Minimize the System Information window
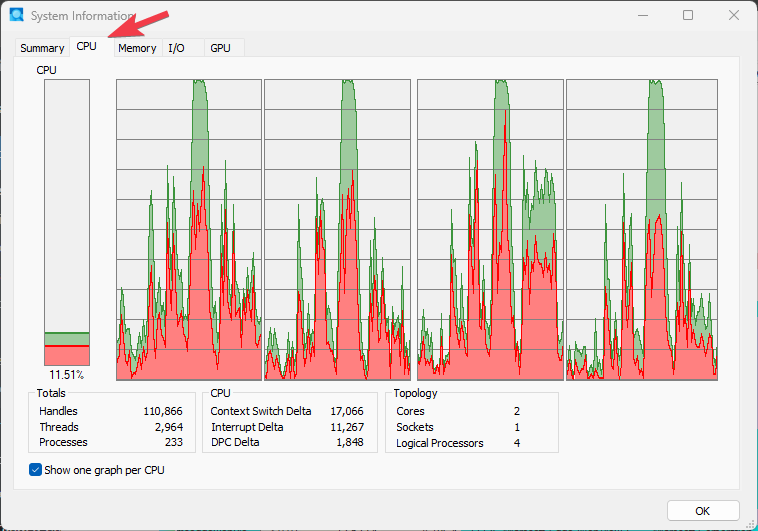758x531 pixels. point(642,15)
